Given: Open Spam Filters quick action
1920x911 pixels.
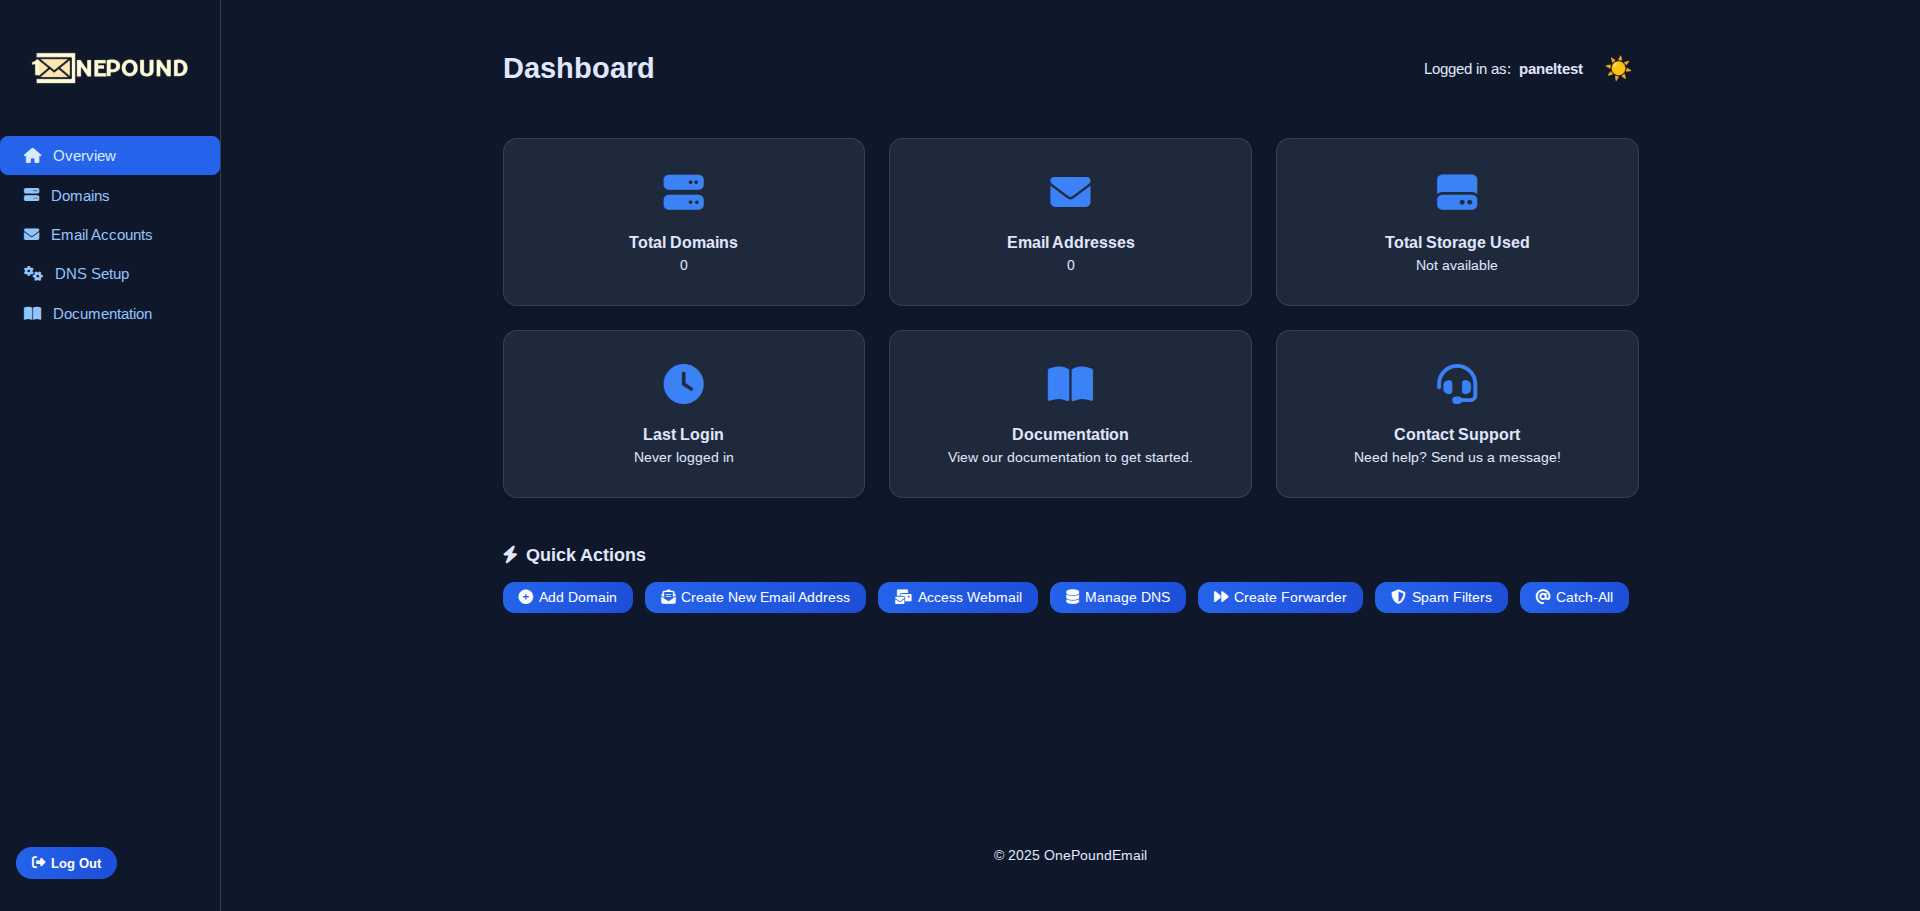Looking at the screenshot, I should (1440, 597).
